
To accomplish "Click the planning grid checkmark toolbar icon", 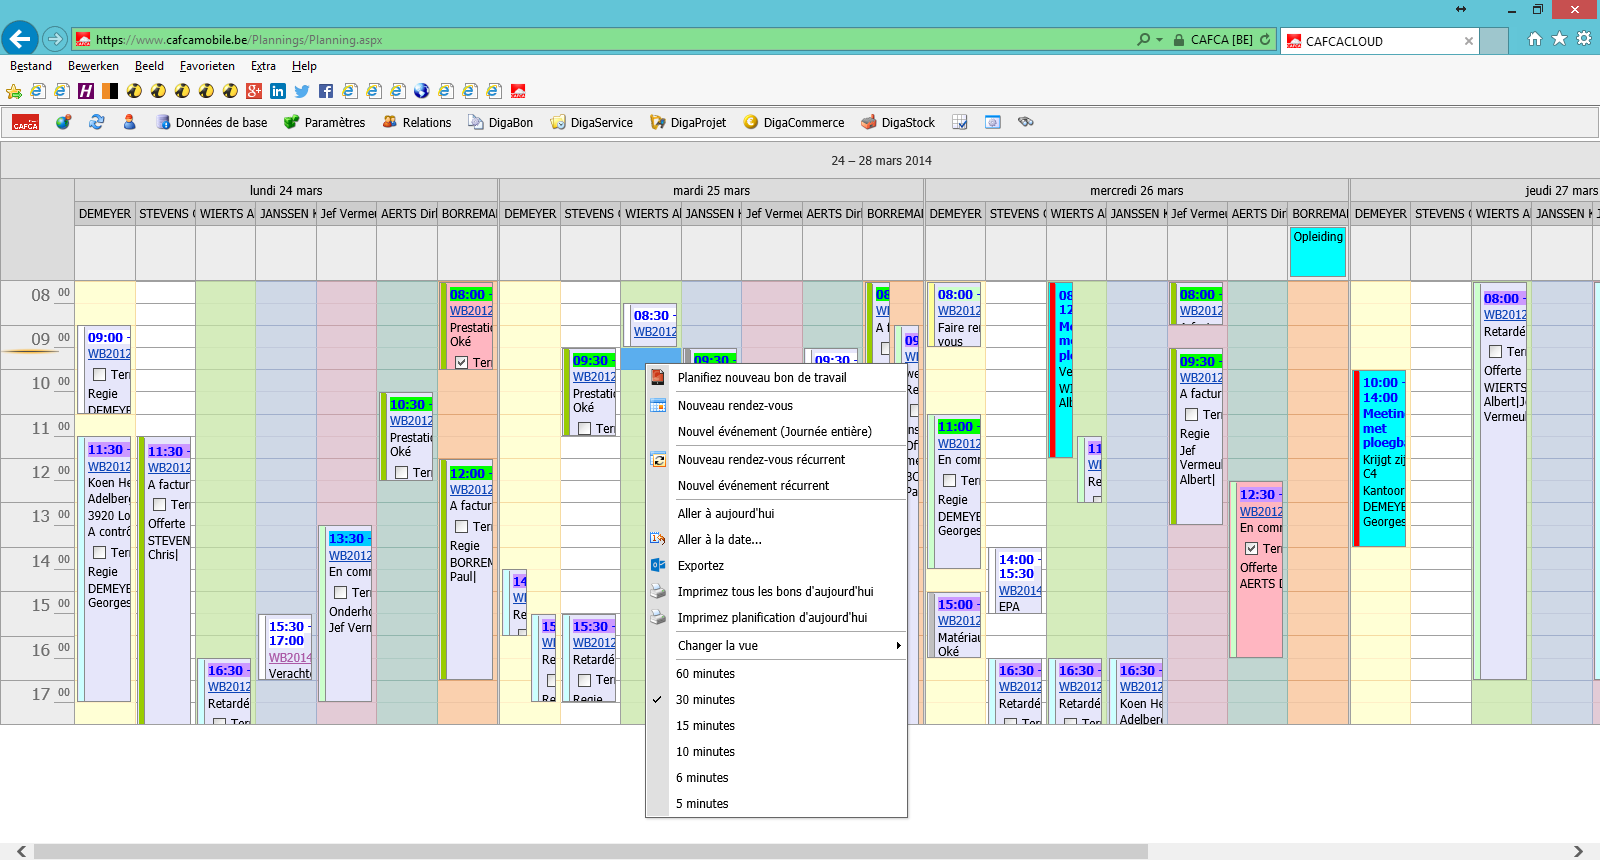I will 960,122.
